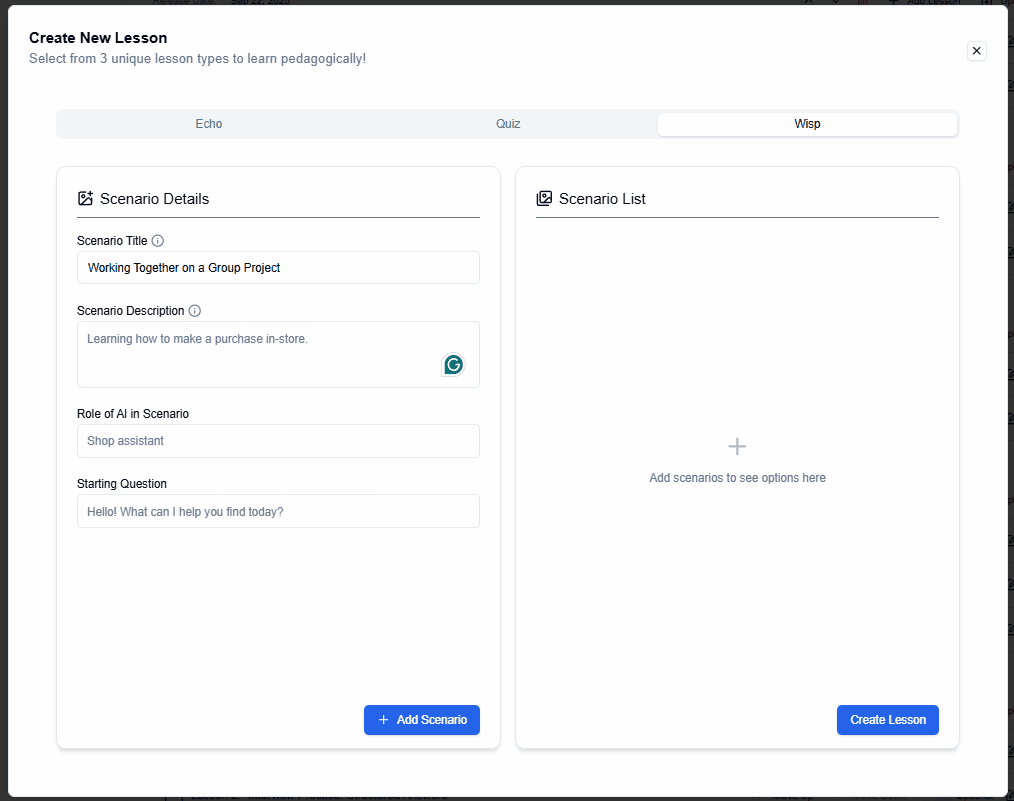Viewport: 1014px width, 801px height.
Task: Click the large plus icon in Scenario List
Action: click(737, 446)
